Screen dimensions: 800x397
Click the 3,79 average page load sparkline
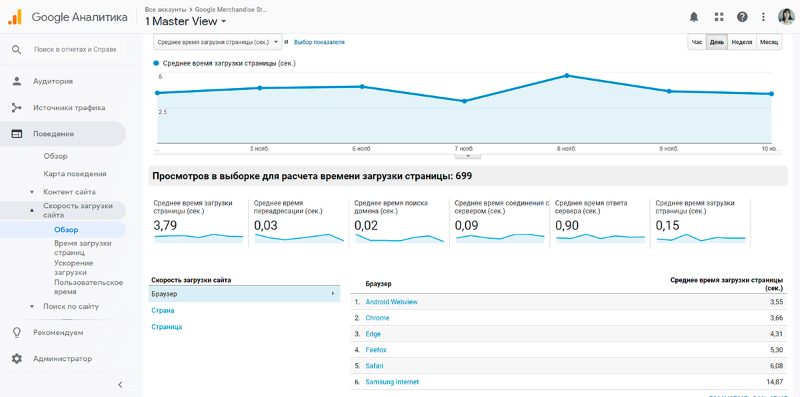click(x=199, y=237)
